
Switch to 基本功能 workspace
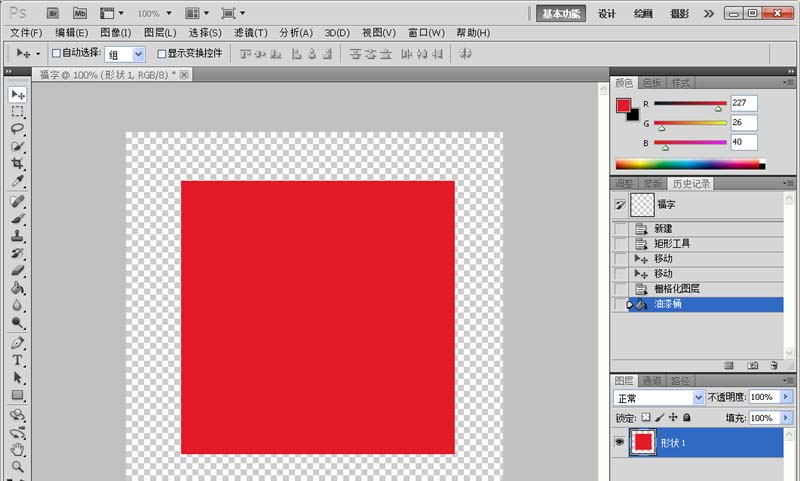click(561, 14)
